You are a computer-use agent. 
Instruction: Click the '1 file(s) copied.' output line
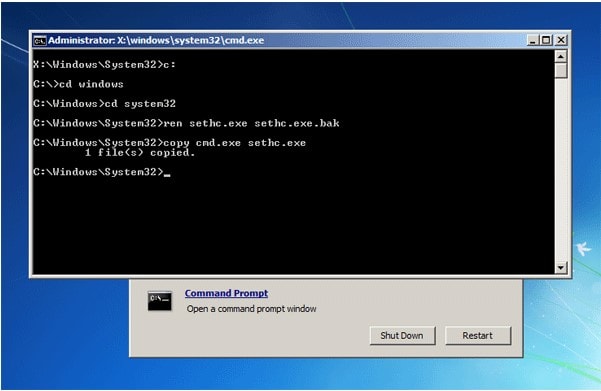[x=140, y=153]
